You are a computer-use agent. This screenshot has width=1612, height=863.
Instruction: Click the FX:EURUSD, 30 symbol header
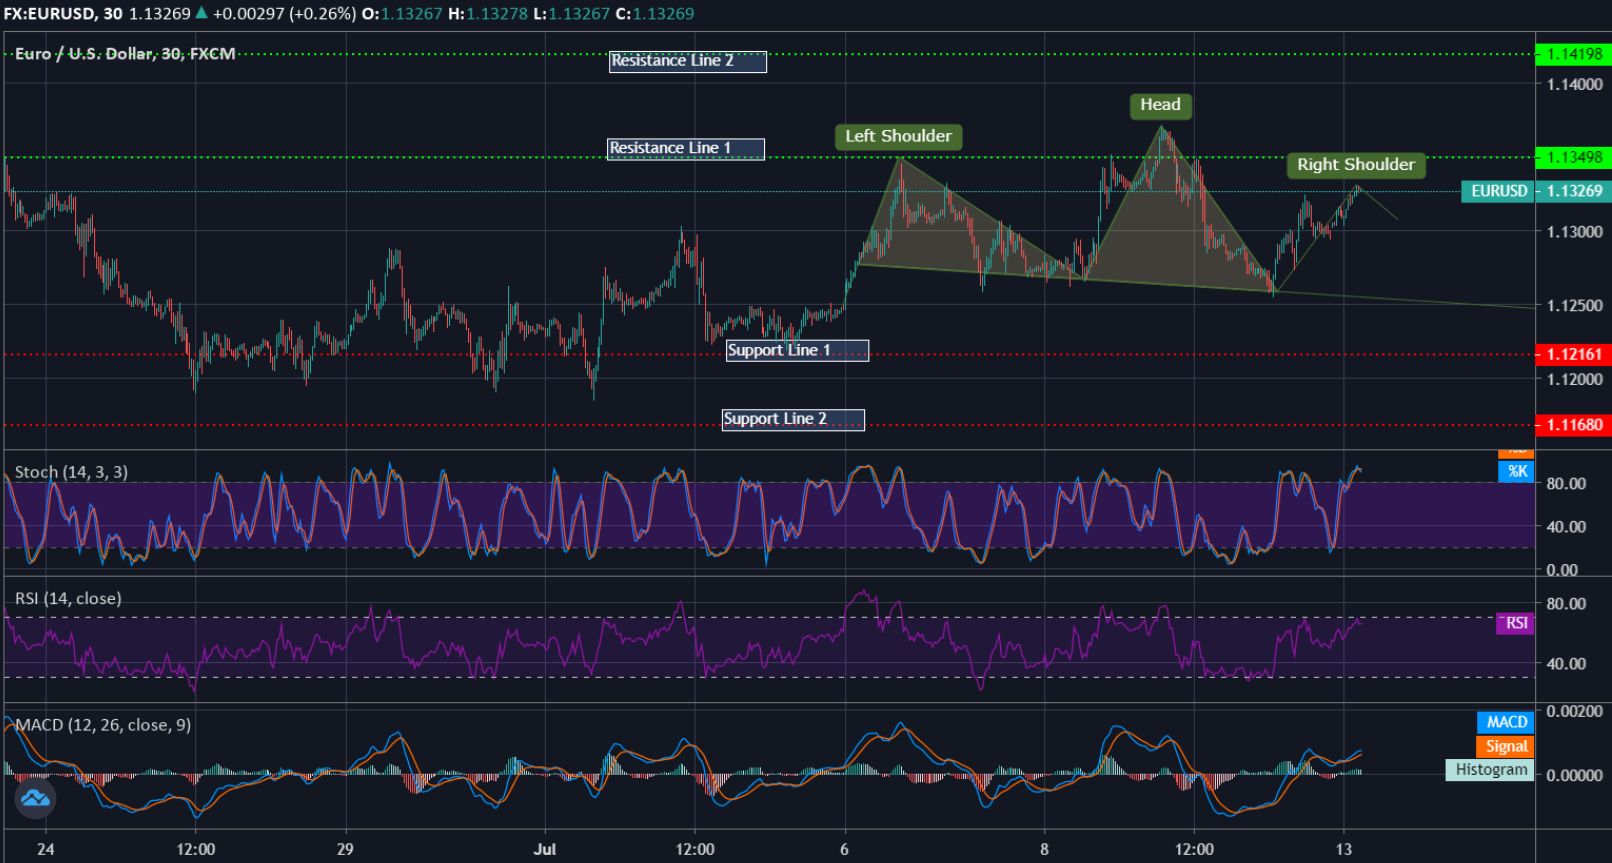(63, 14)
